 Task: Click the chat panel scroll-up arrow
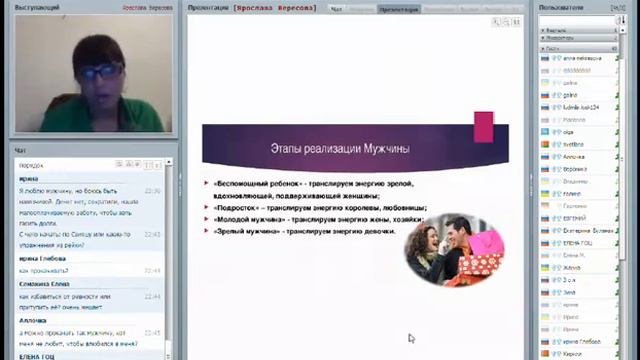click(x=169, y=162)
